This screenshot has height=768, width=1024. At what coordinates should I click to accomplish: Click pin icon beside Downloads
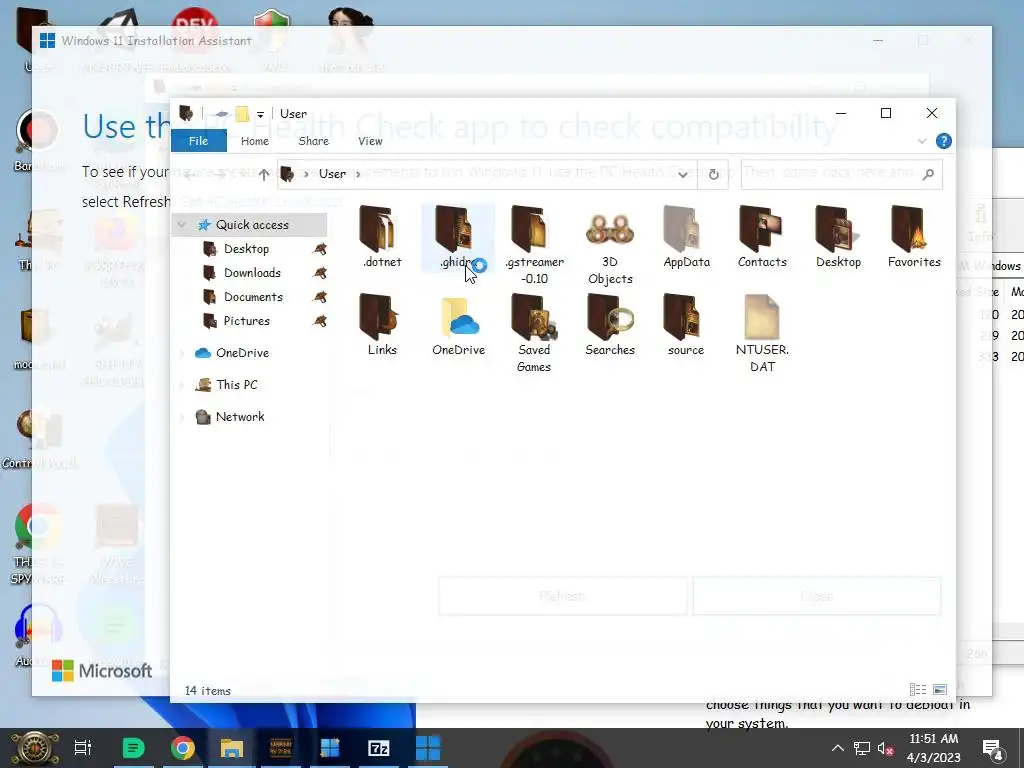click(x=320, y=273)
